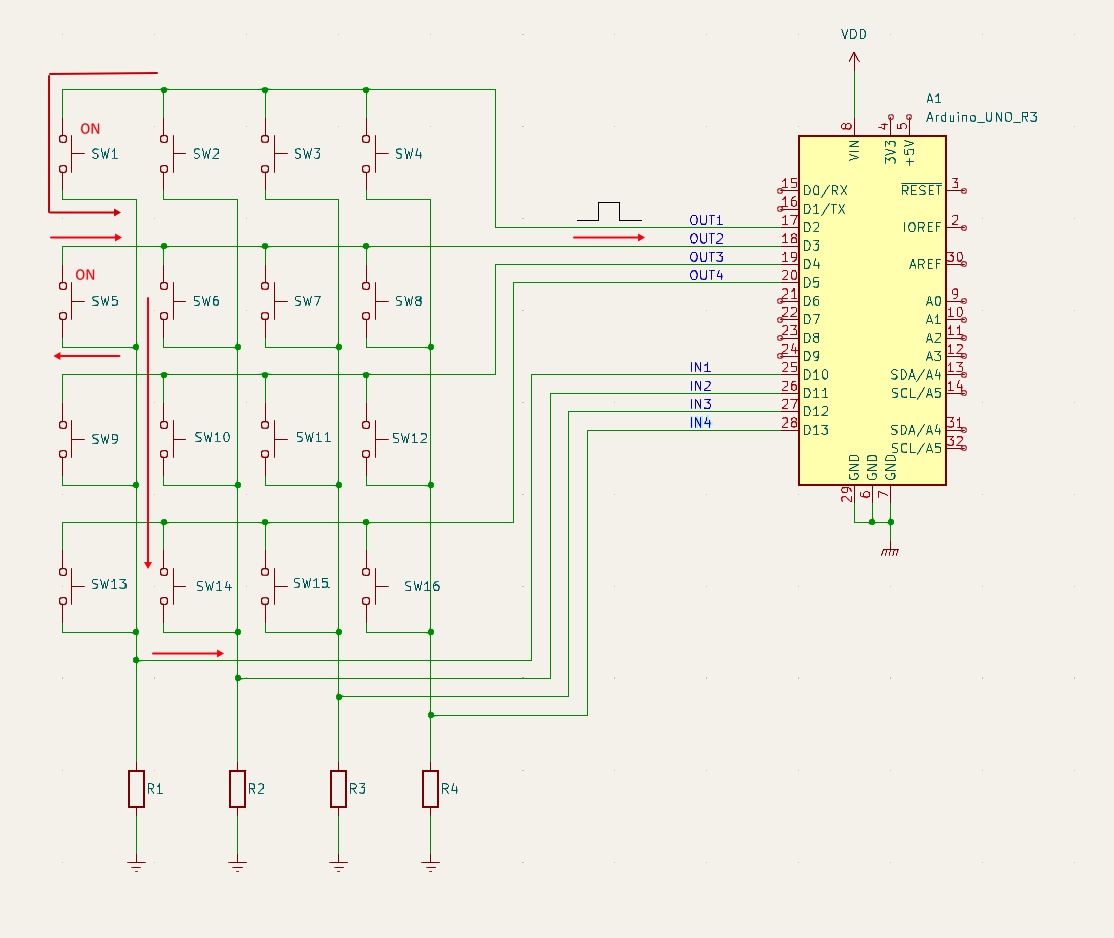Screen dimensions: 1114x938
Task: Click the A1 reference designator
Action: coord(933,98)
